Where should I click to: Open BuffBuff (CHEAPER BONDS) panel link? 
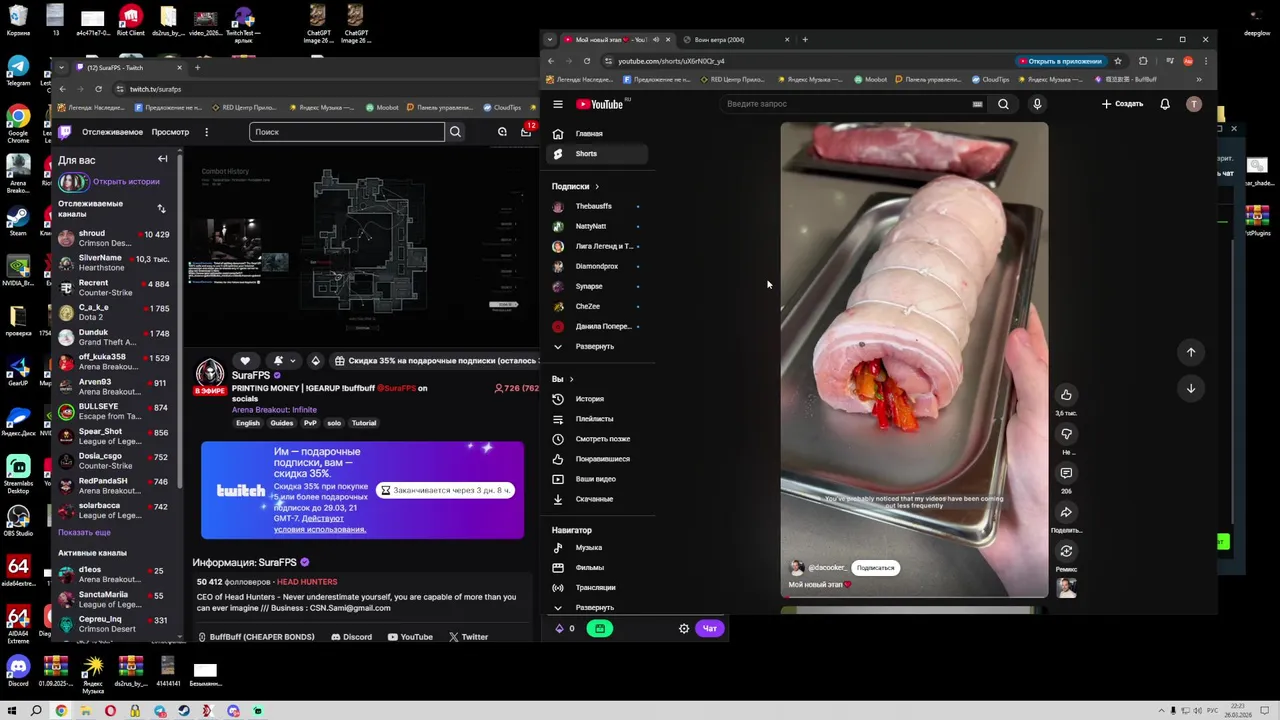click(256, 637)
